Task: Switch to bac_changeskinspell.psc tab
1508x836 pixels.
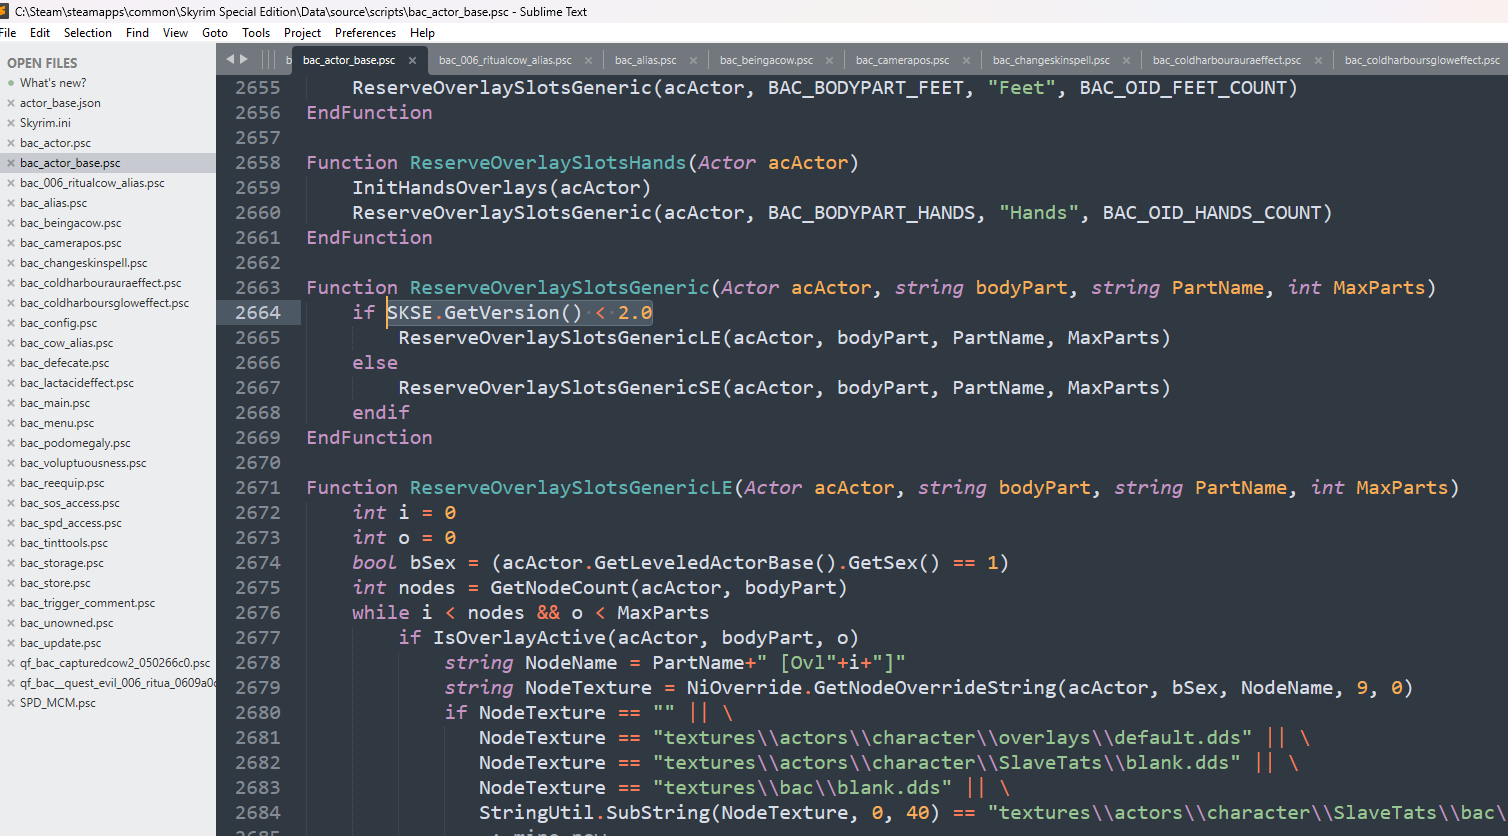Action: [1051, 60]
